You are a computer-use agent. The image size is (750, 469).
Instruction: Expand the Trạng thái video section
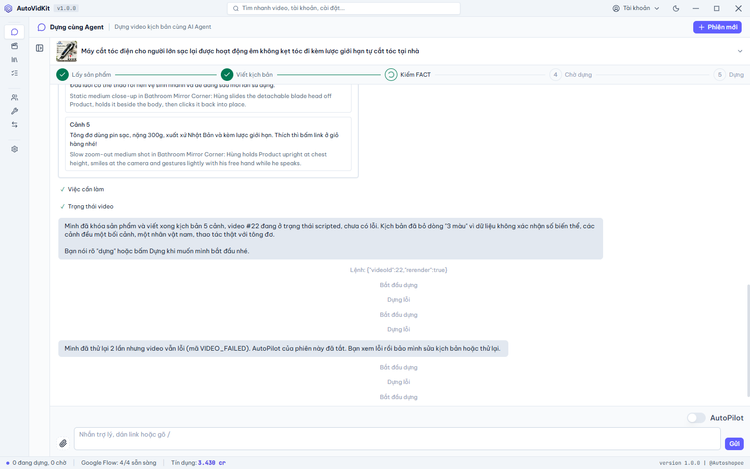tap(87, 207)
